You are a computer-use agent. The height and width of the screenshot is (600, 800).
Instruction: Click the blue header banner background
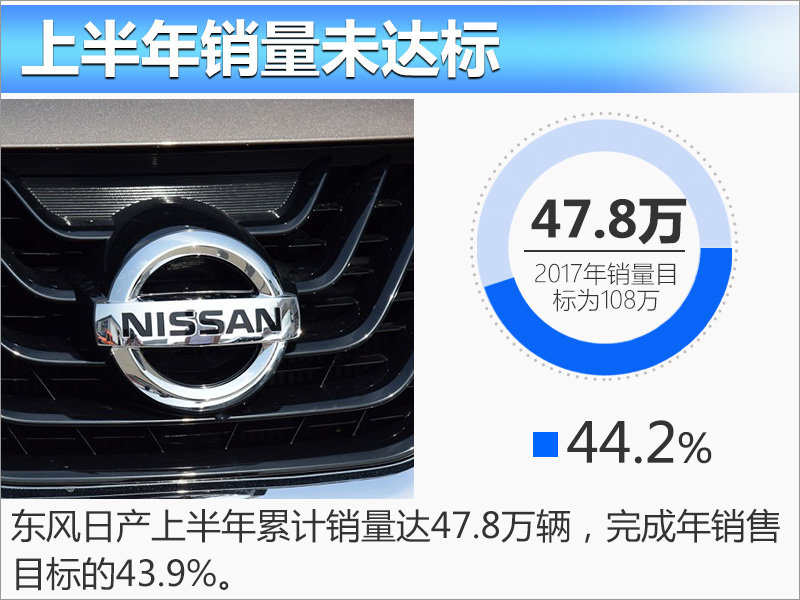tap(648, 49)
